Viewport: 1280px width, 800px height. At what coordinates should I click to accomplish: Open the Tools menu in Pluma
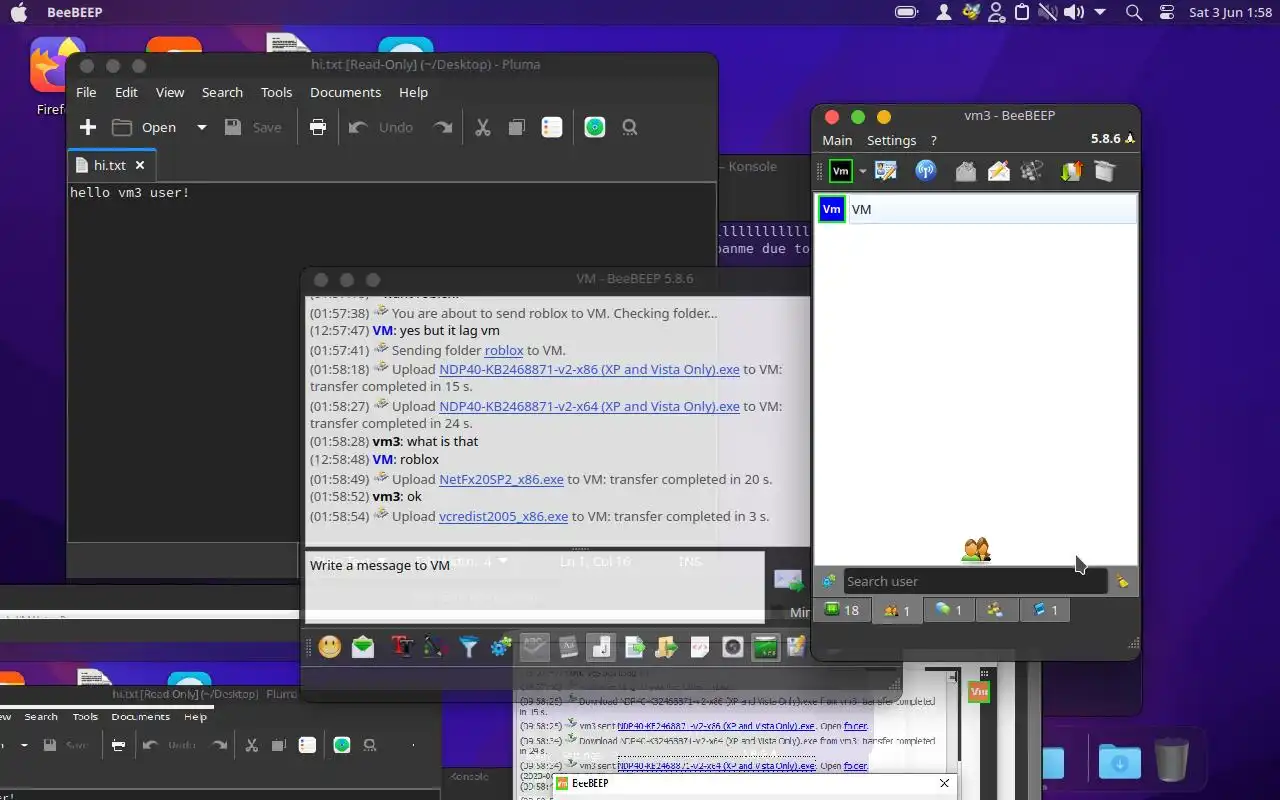tap(276, 92)
